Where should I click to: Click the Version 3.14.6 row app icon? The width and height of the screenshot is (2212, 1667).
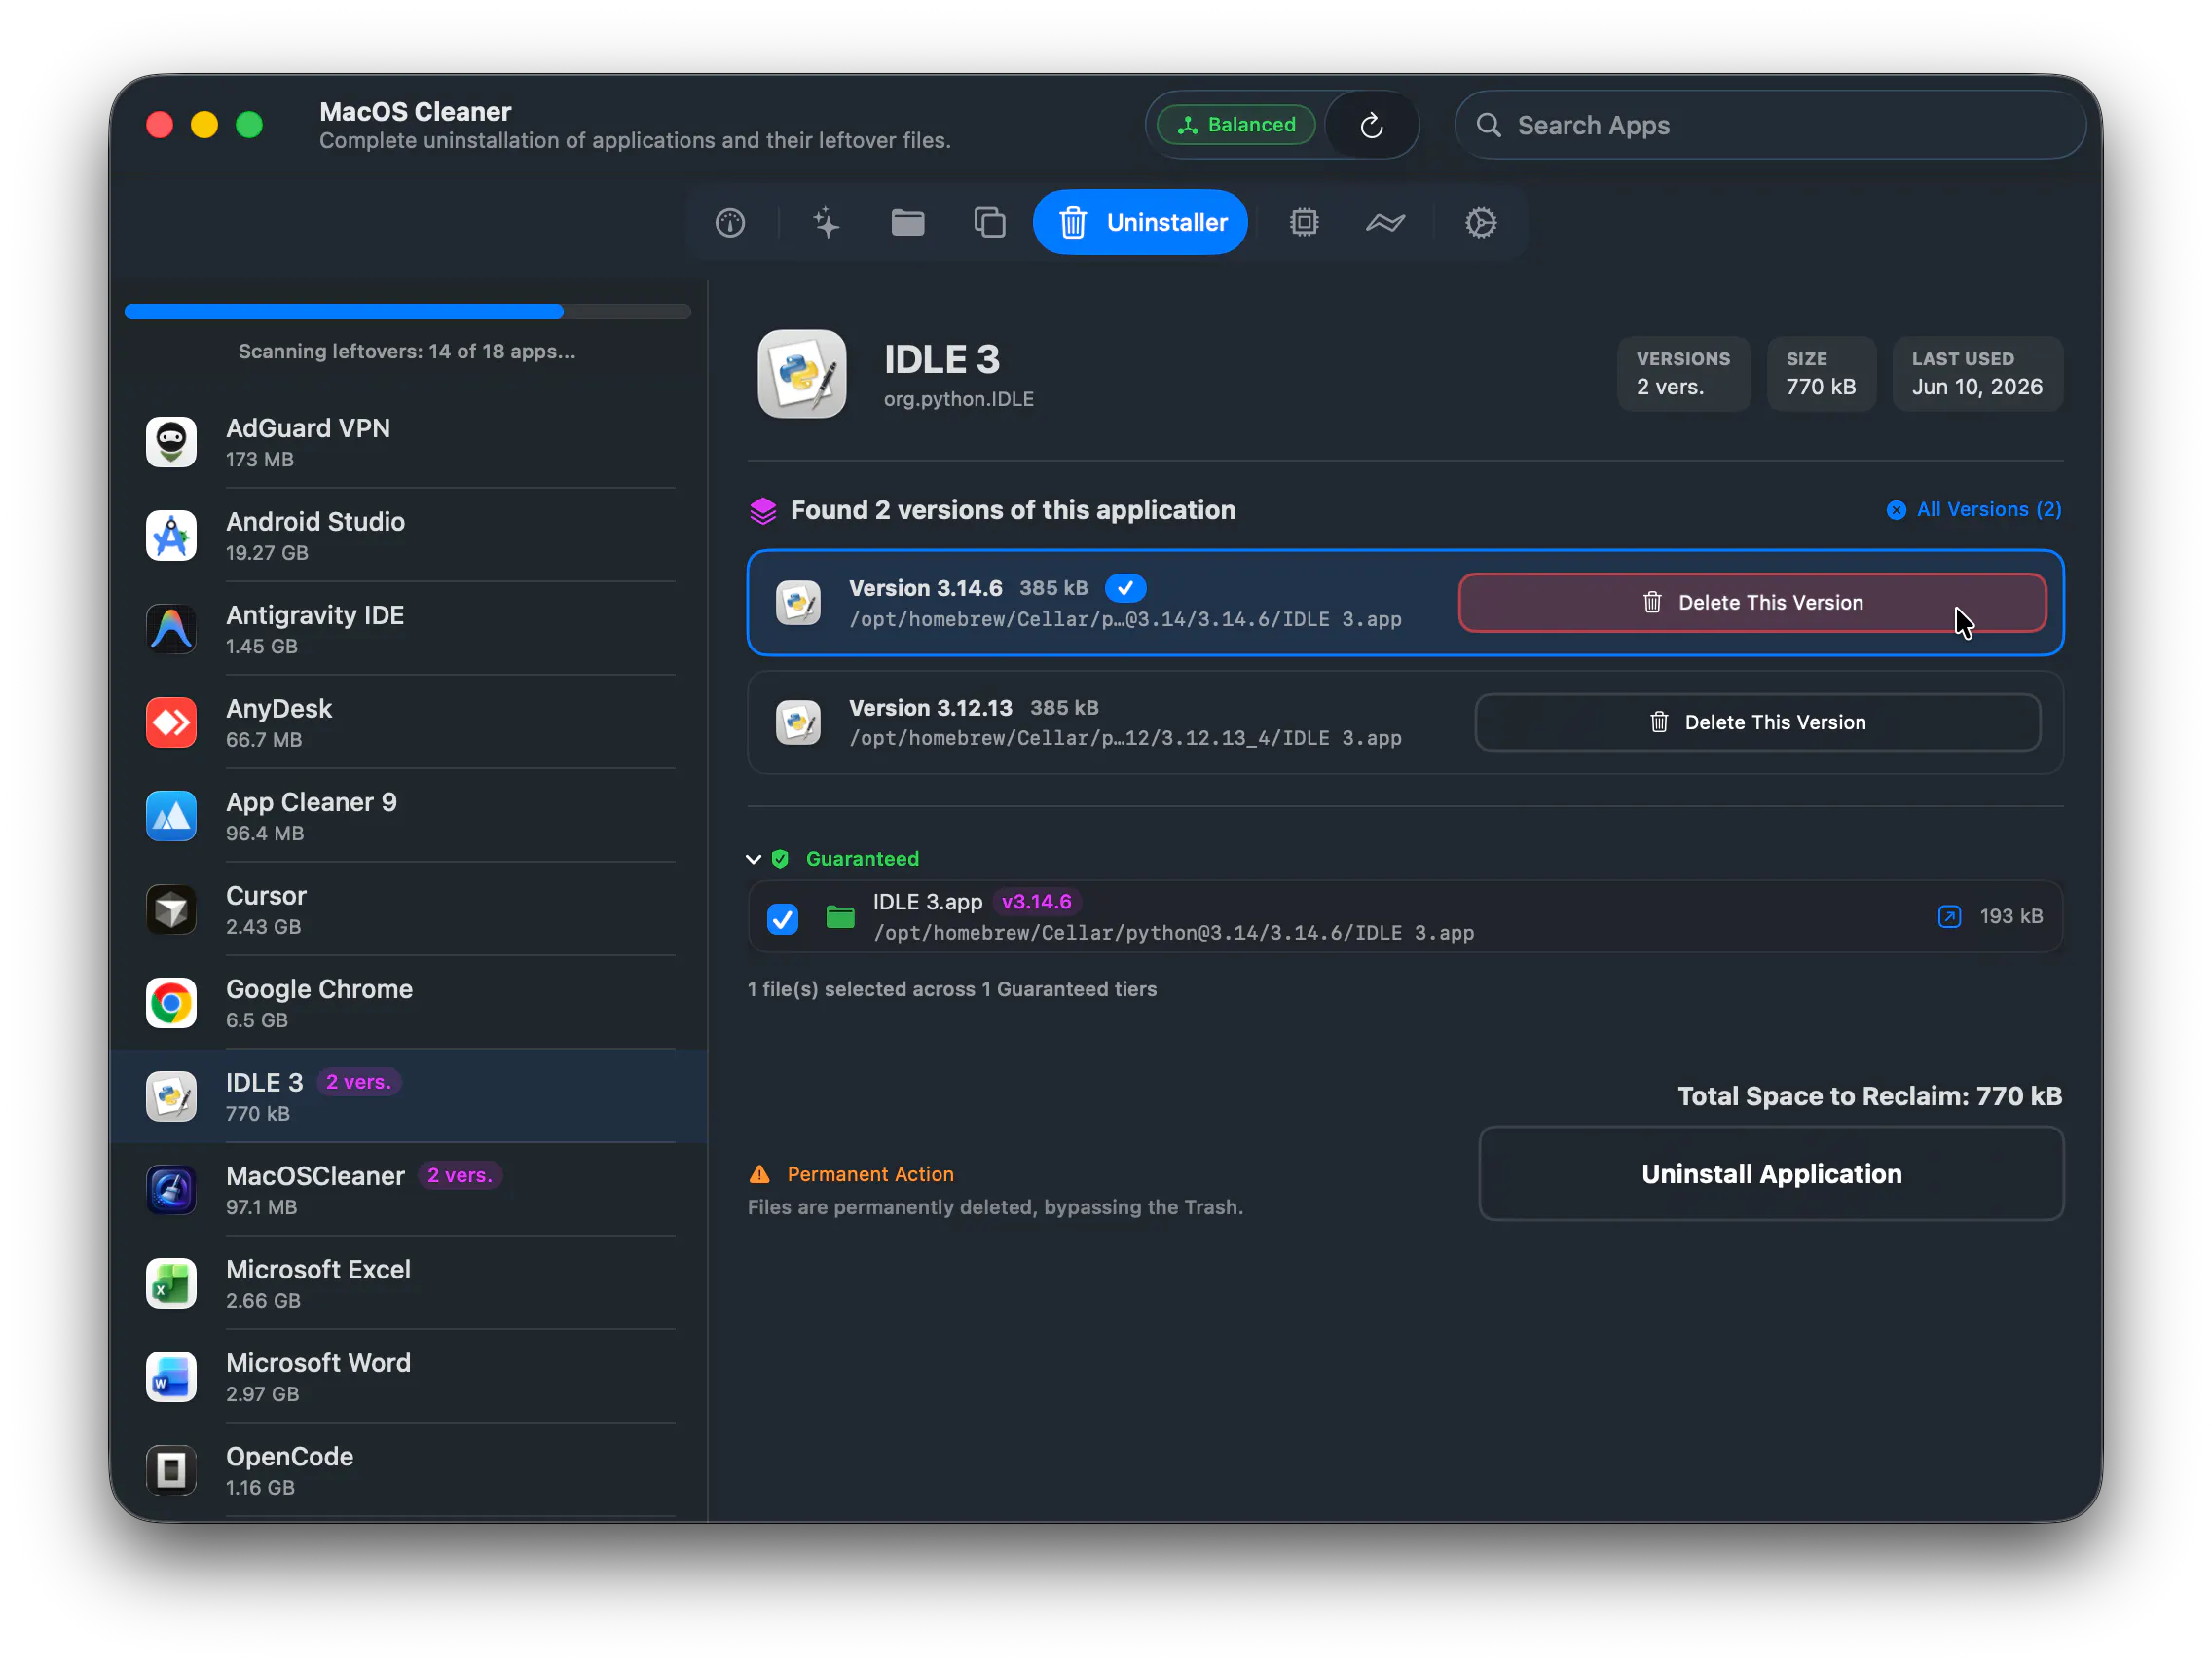click(x=798, y=603)
